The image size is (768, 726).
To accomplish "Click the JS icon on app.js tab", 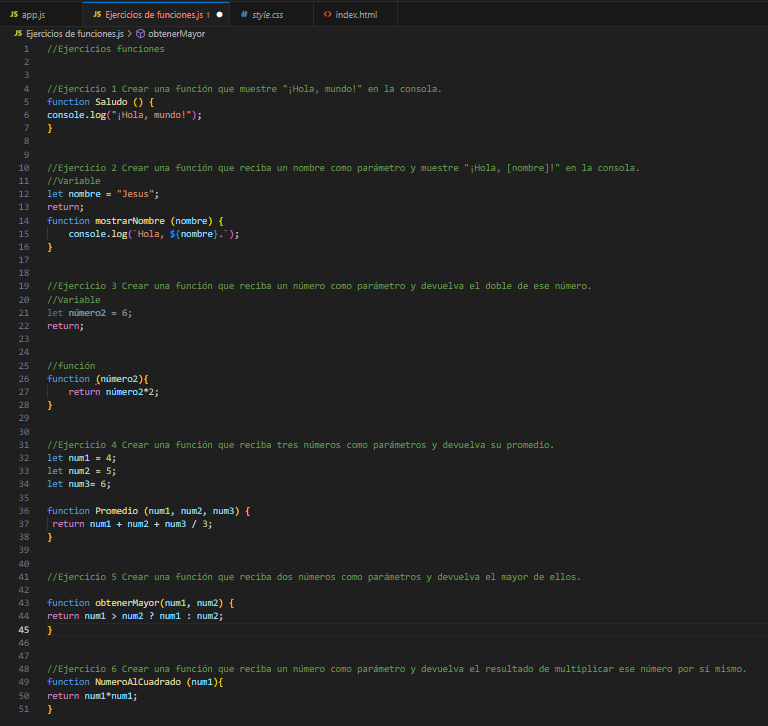I will pyautogui.click(x=14, y=15).
